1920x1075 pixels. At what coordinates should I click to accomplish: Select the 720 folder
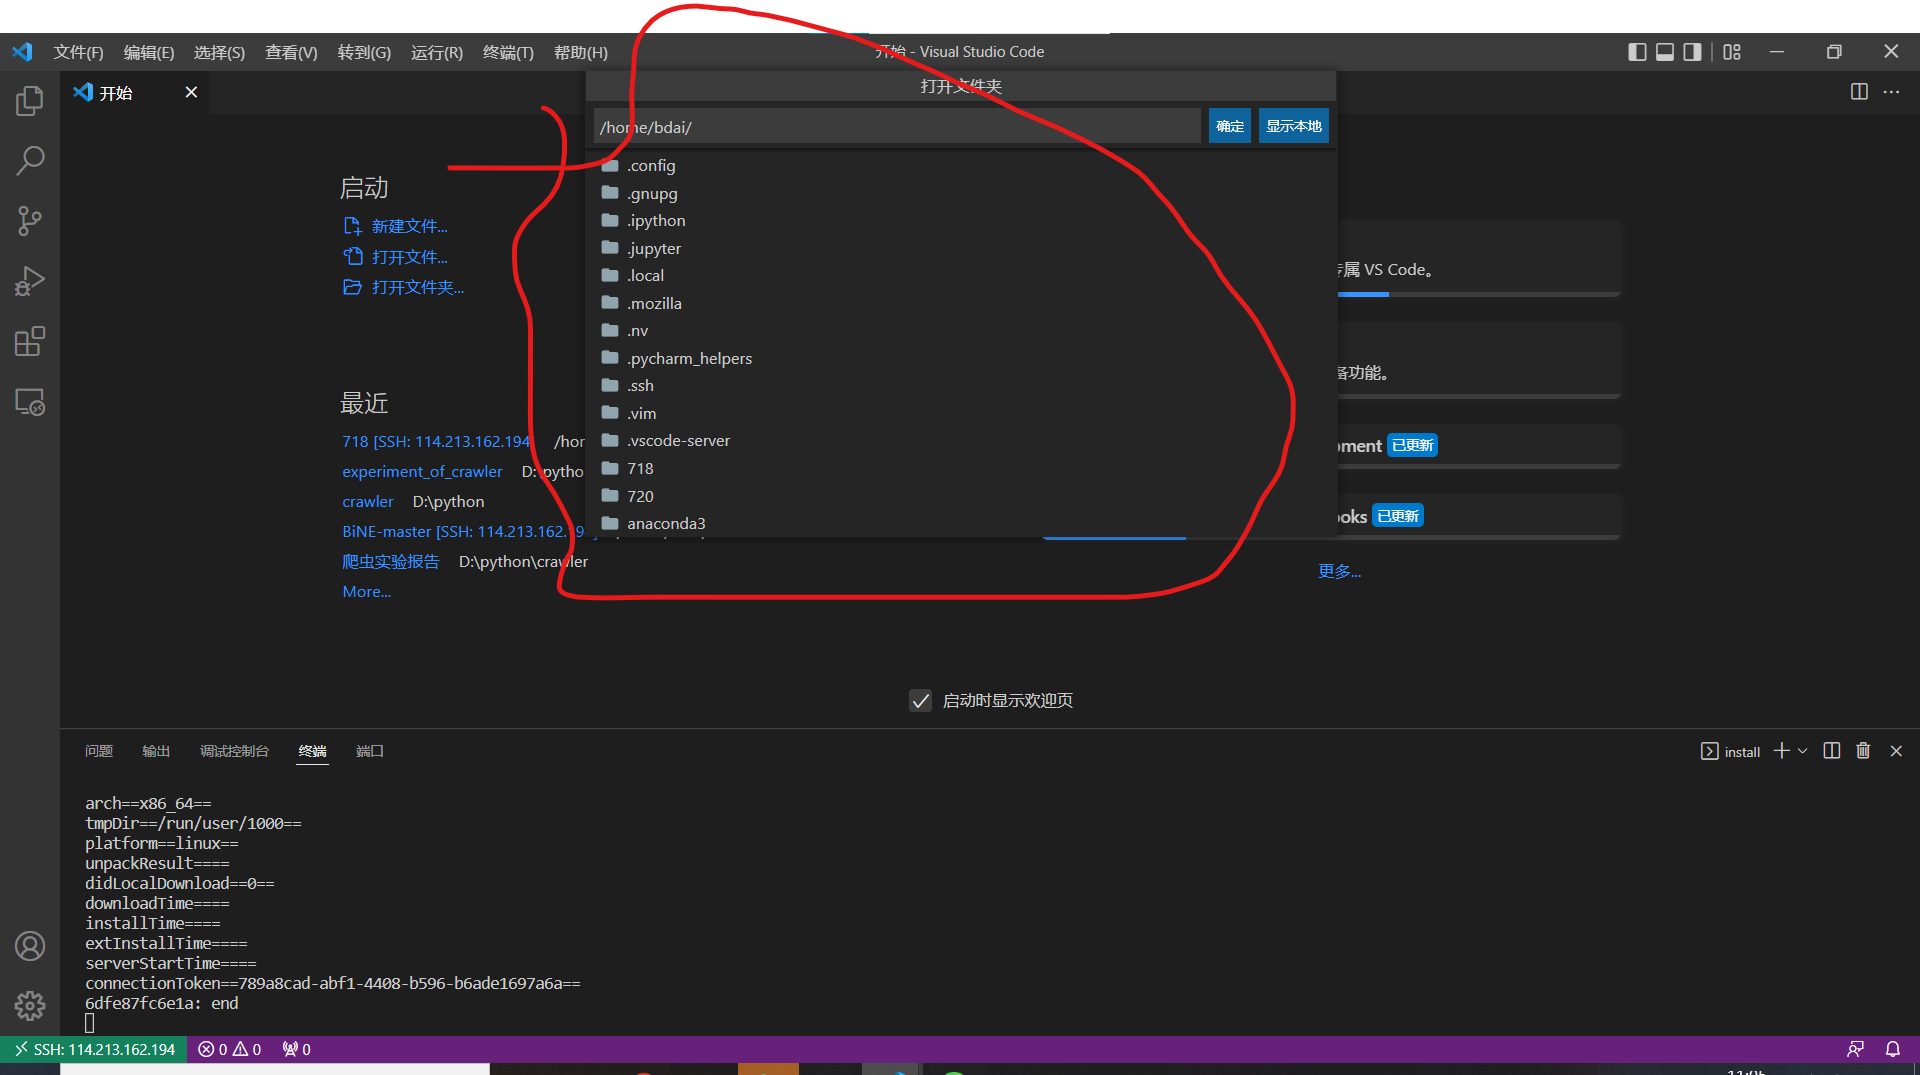[x=961, y=496]
